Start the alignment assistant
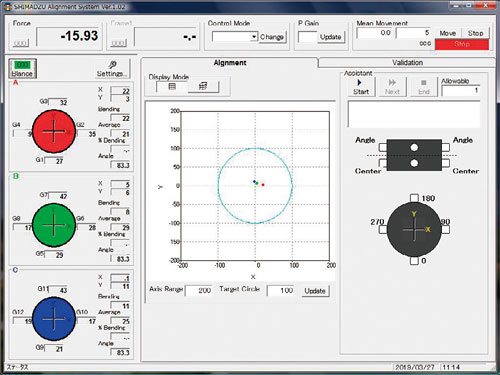This screenshot has height=375, width=500. tap(361, 87)
